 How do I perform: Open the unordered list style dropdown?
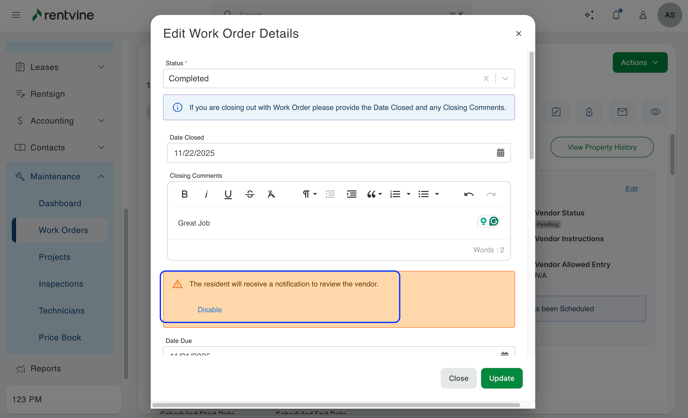436,194
